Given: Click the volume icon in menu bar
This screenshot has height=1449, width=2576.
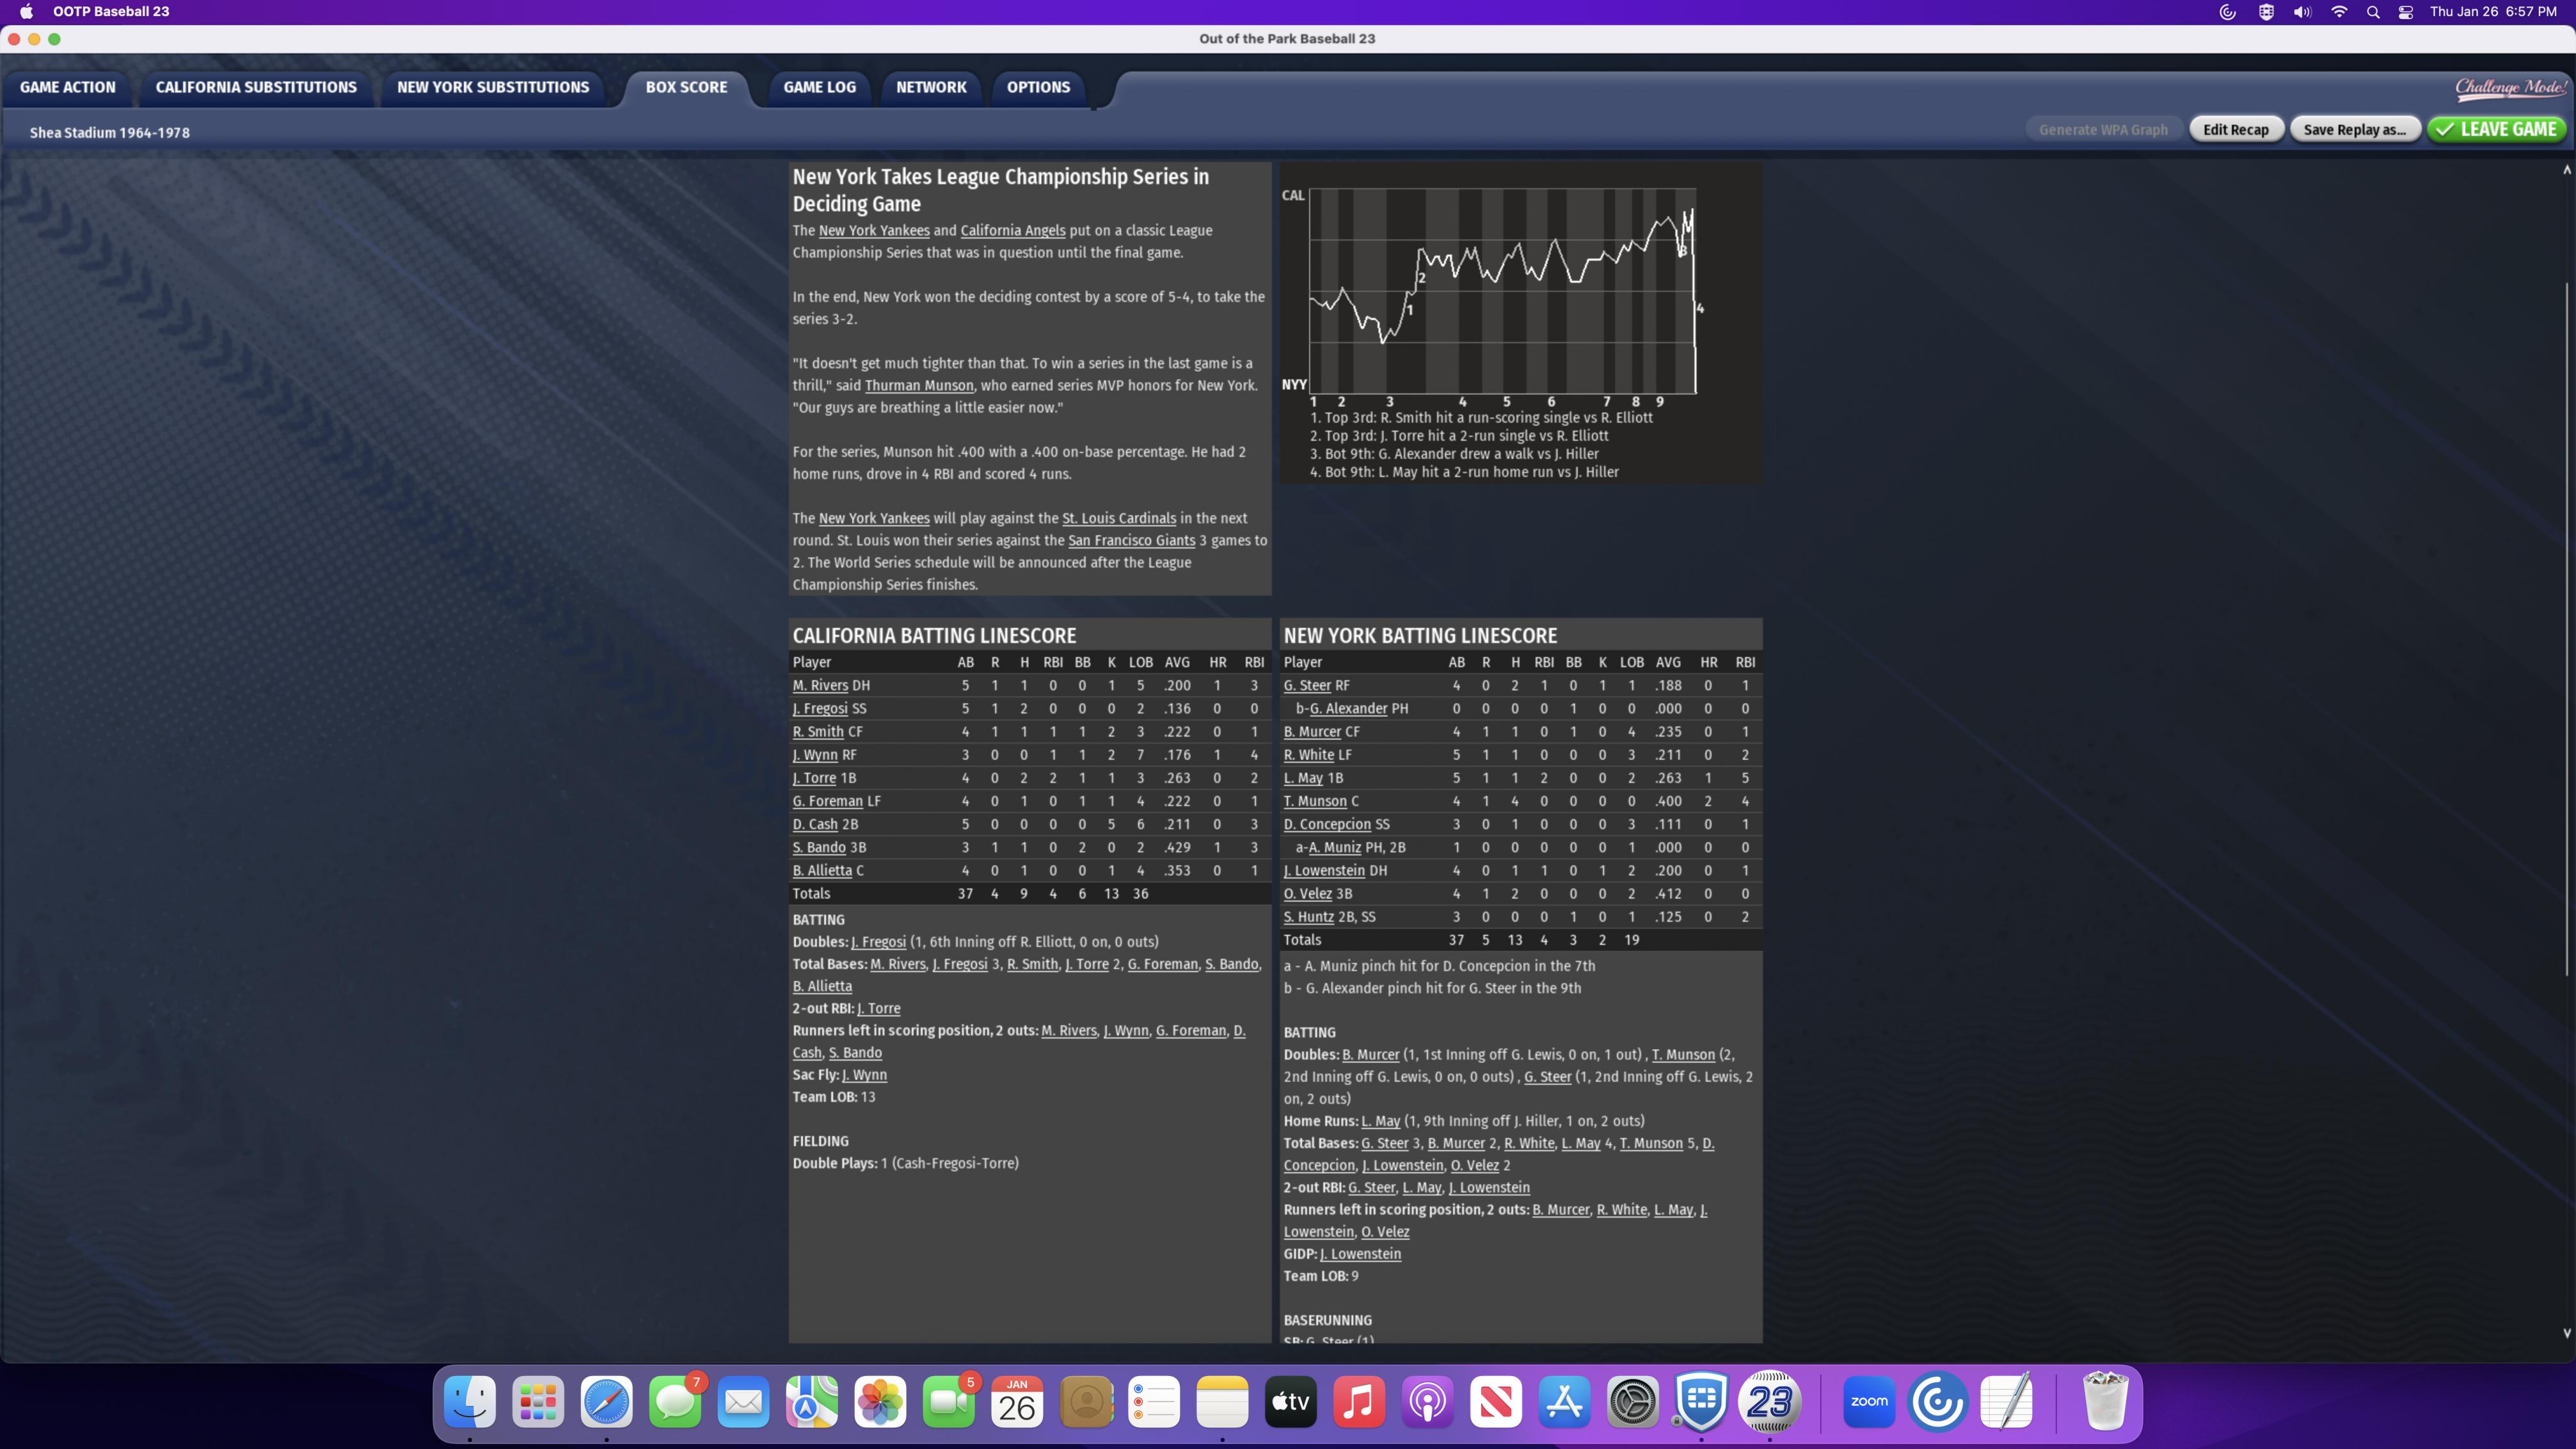Looking at the screenshot, I should 2302,12.
